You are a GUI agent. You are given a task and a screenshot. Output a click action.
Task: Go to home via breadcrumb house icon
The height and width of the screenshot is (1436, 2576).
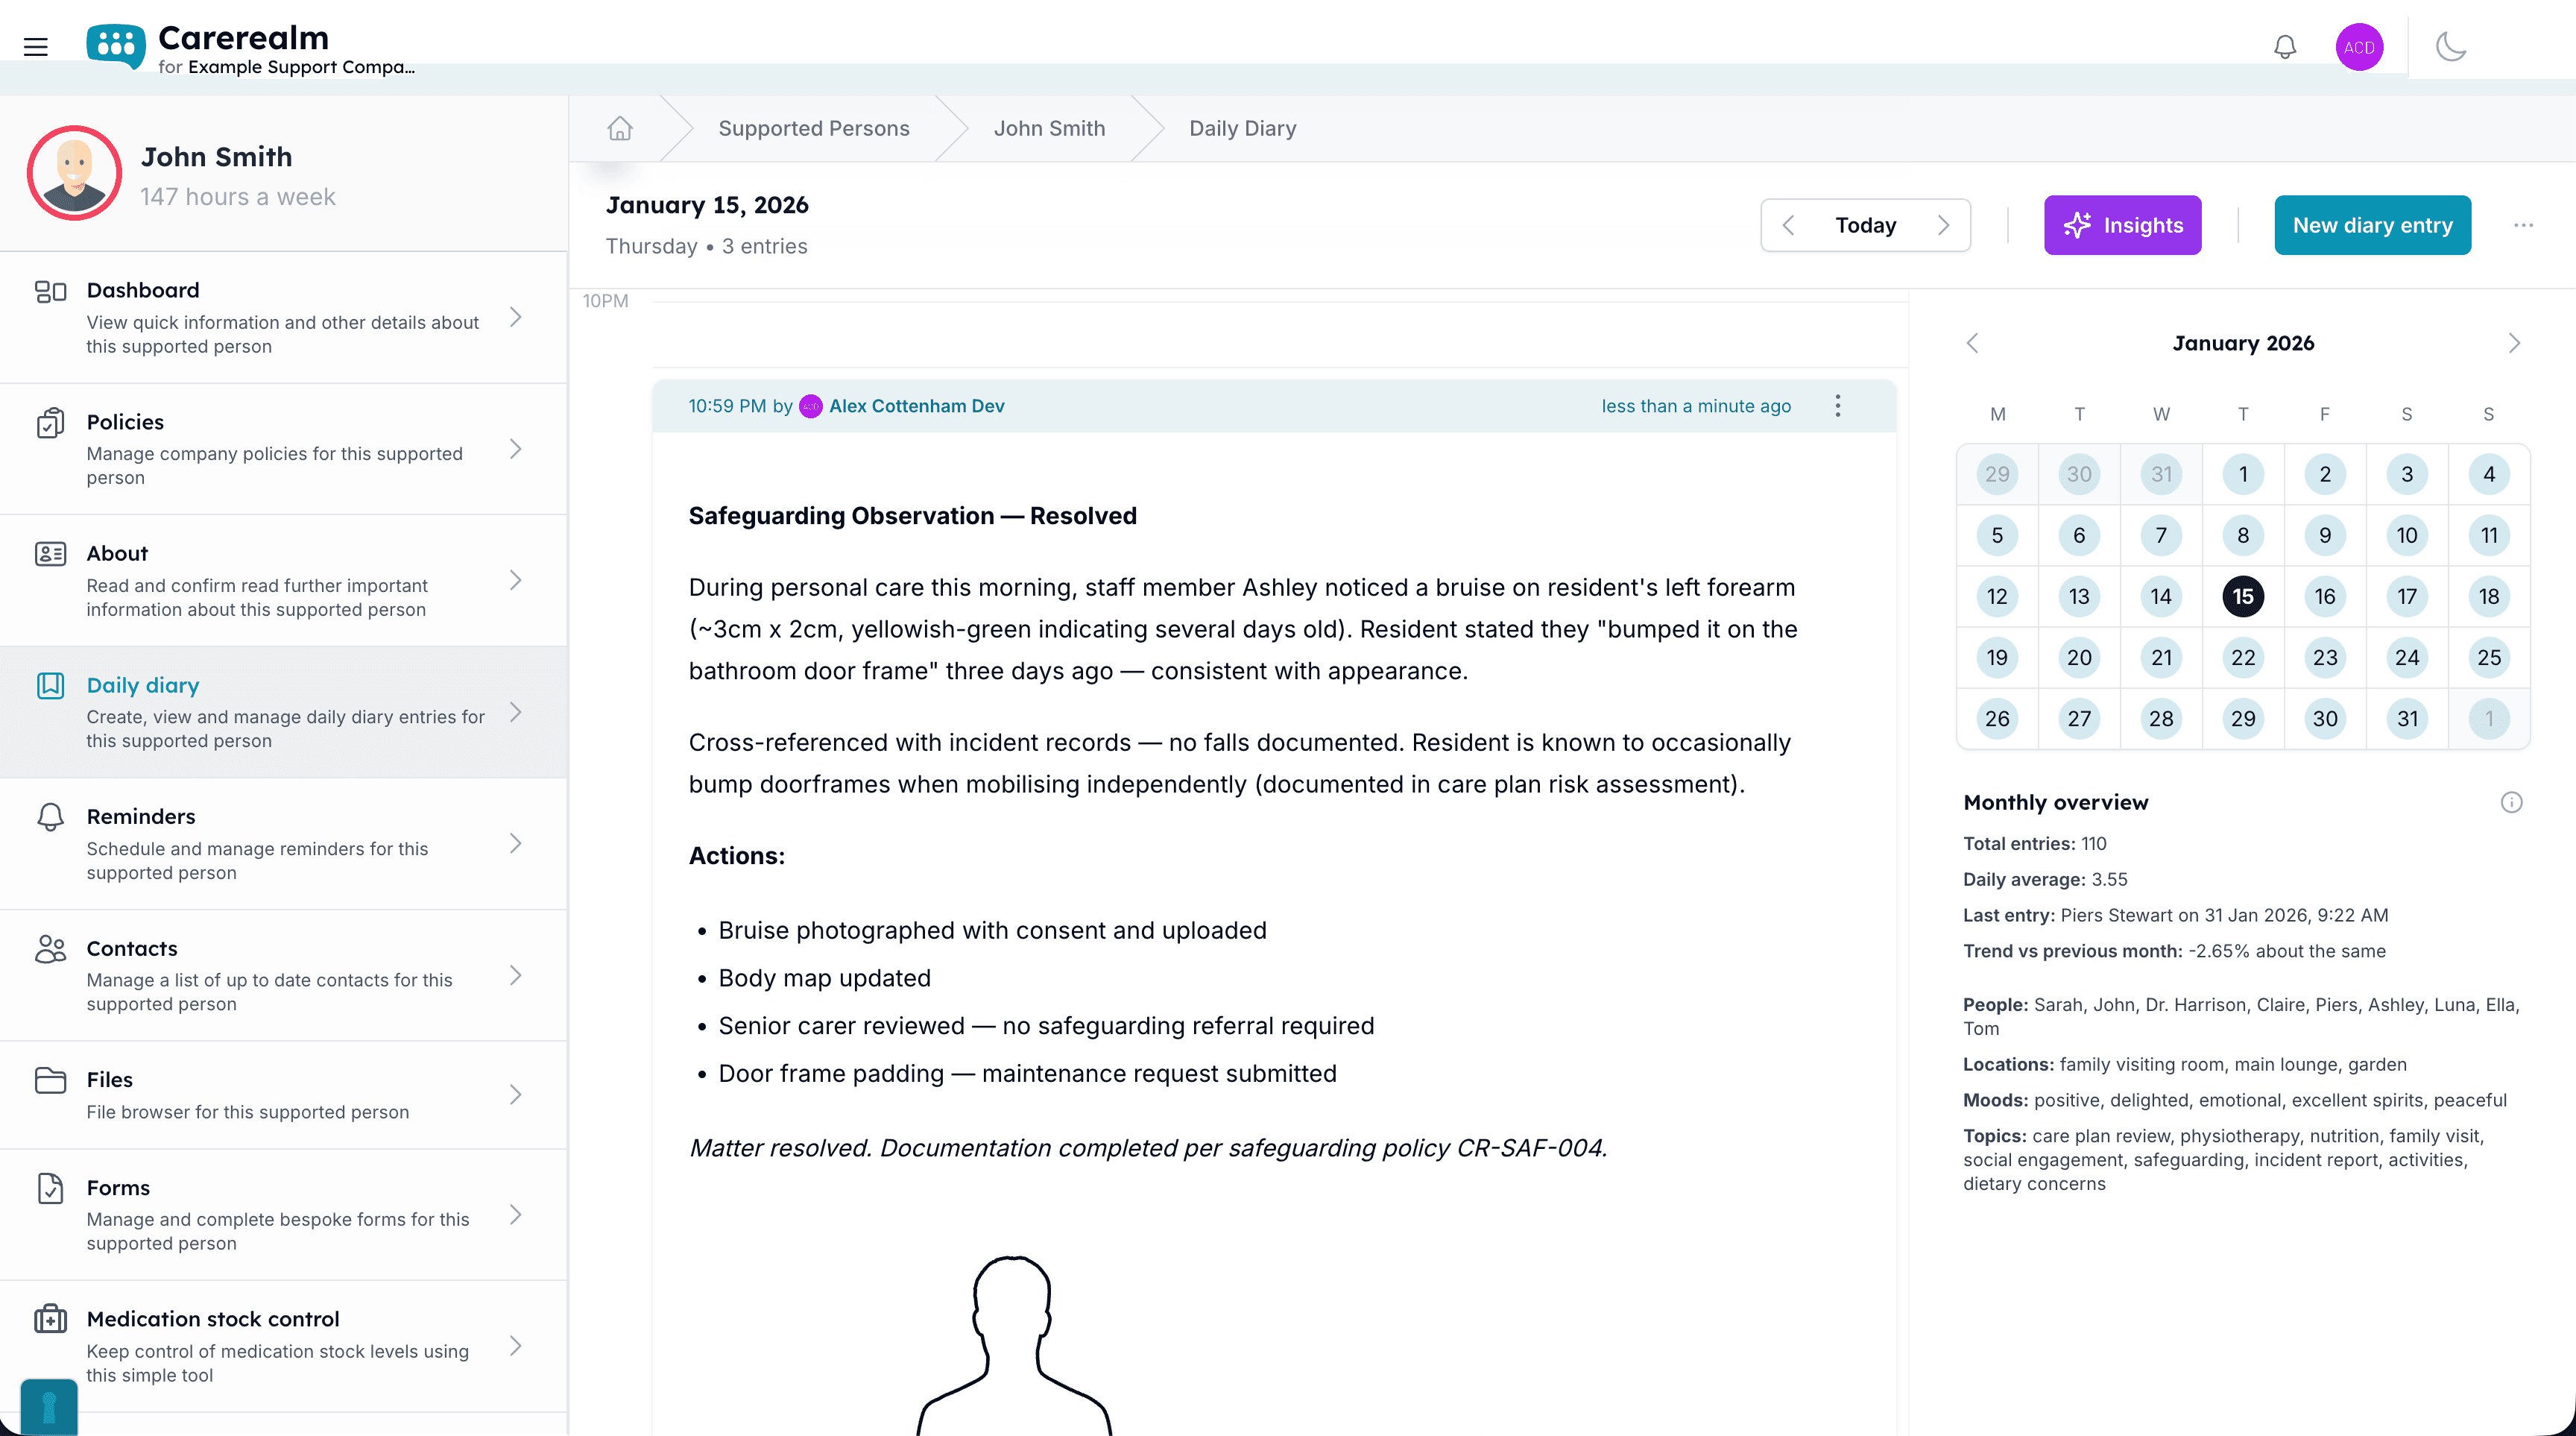tap(620, 128)
